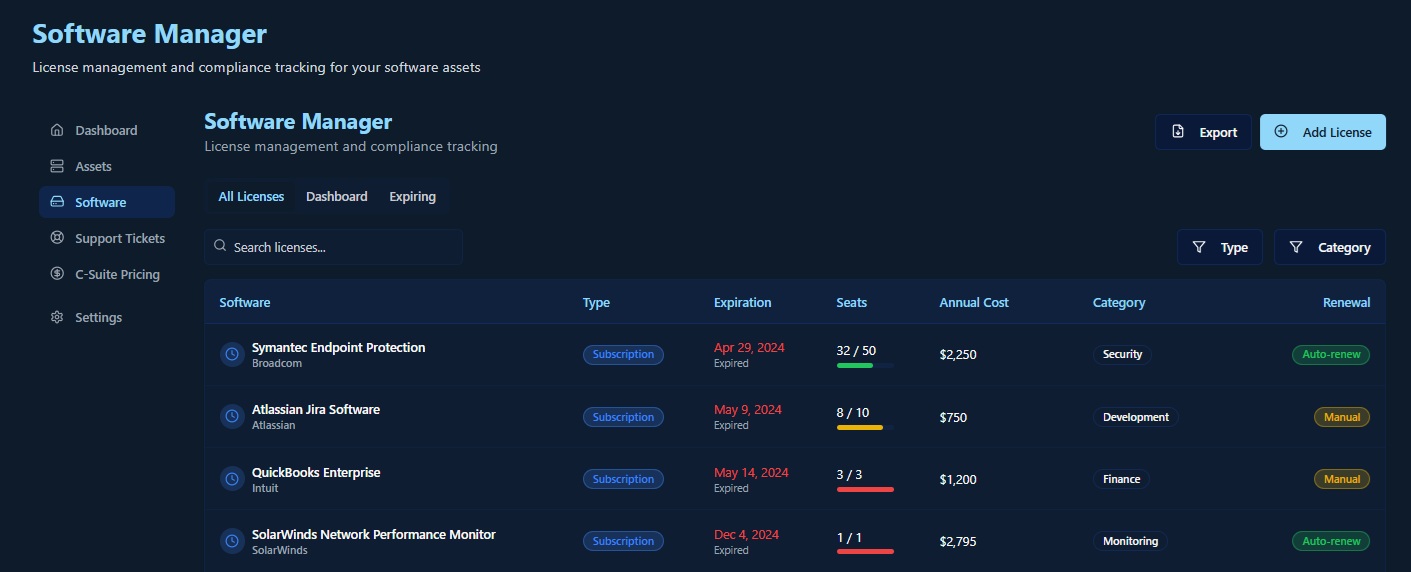Sort the table by Expiration column header
Viewport: 1411px width, 572px height.
[x=742, y=302]
